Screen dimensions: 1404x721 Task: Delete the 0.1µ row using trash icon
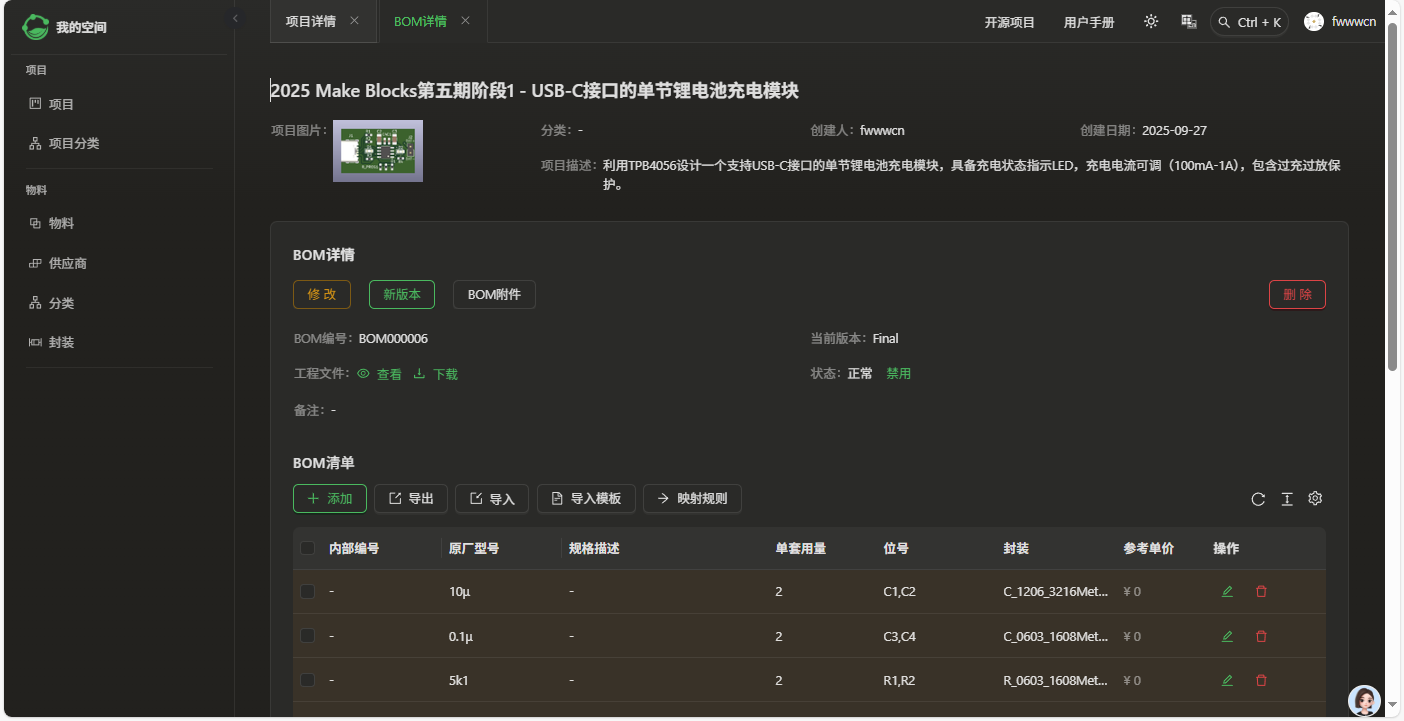1261,636
